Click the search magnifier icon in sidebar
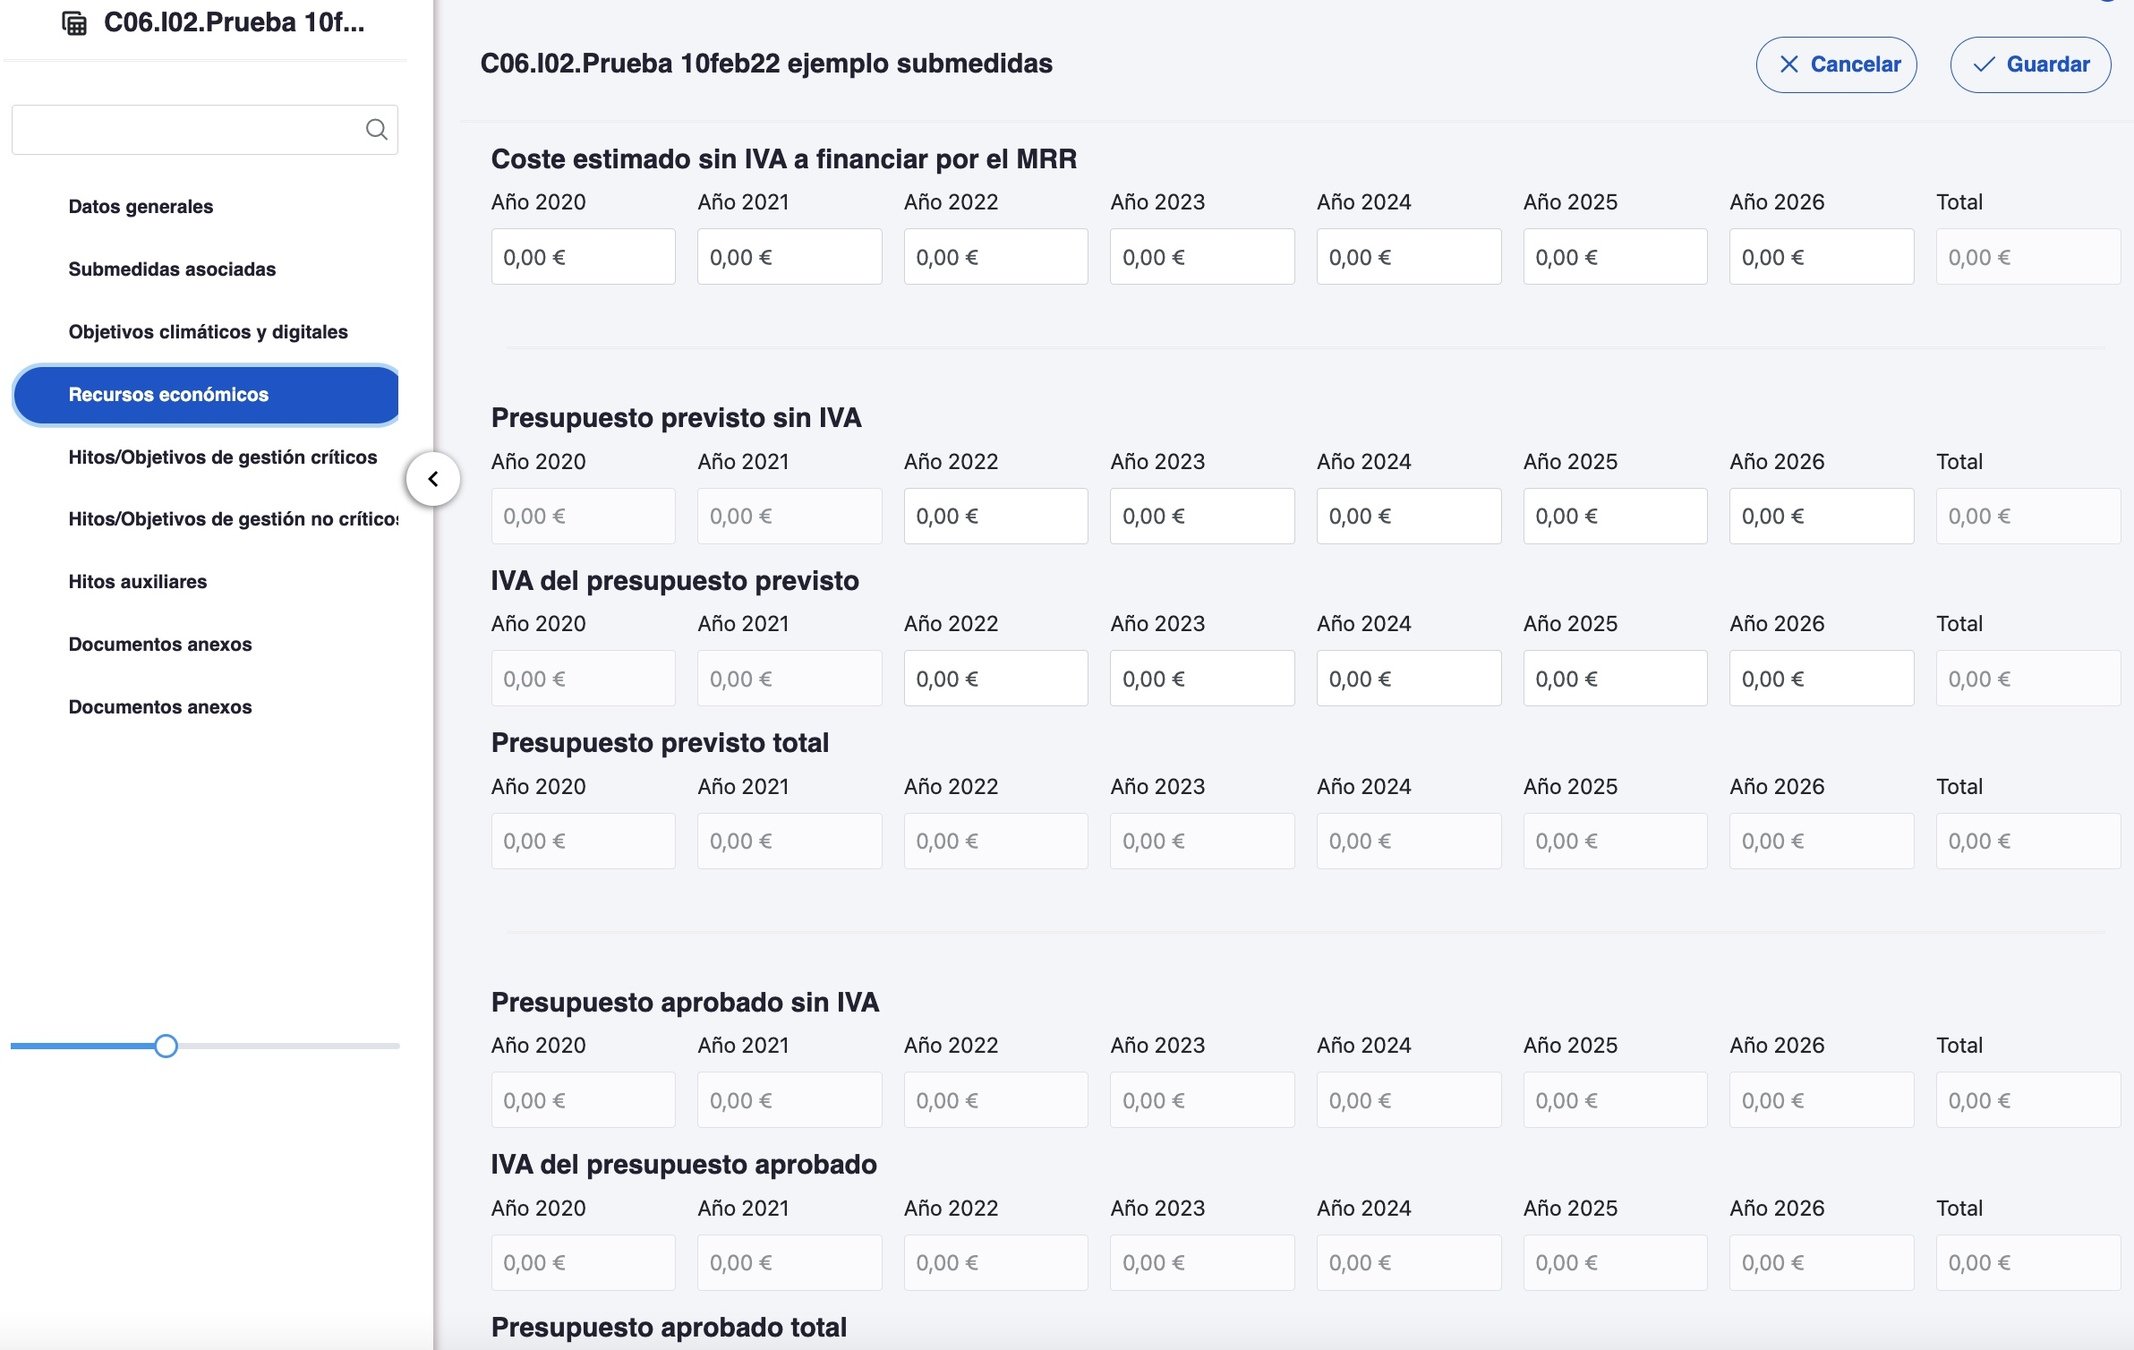The image size is (2134, 1350). pyautogui.click(x=376, y=129)
